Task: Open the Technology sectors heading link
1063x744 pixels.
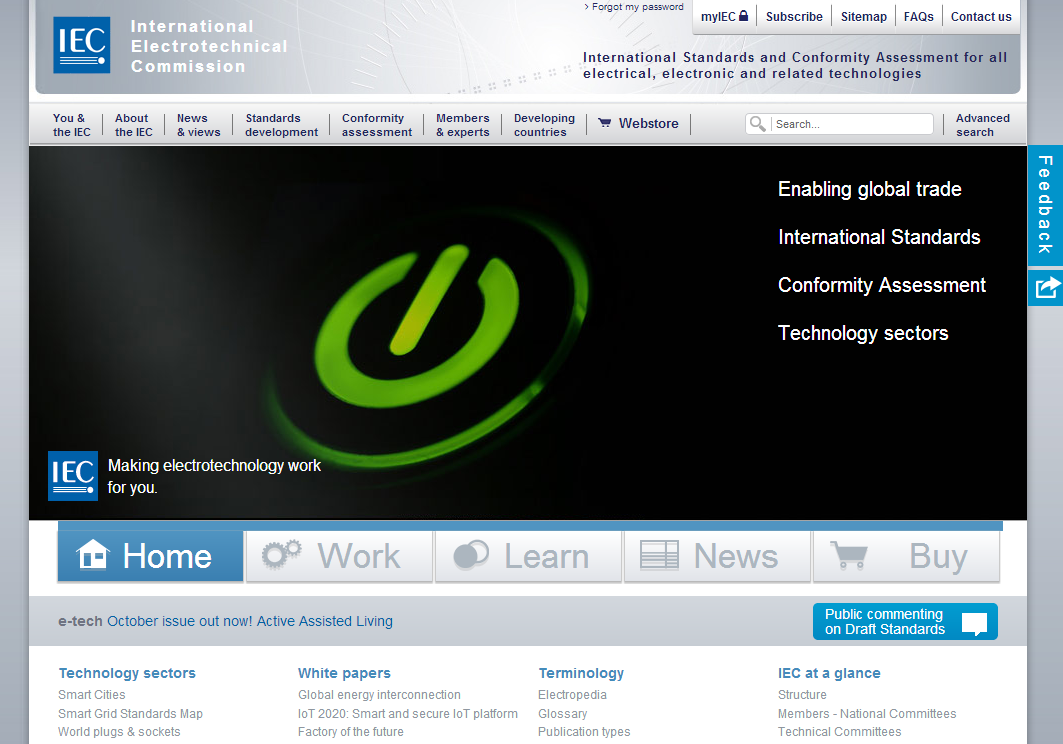Action: pos(127,673)
